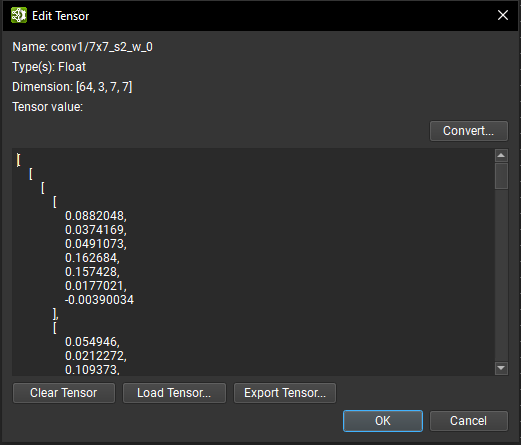Click the Tensor value: label
The height and width of the screenshot is (445, 521).
coord(47,107)
